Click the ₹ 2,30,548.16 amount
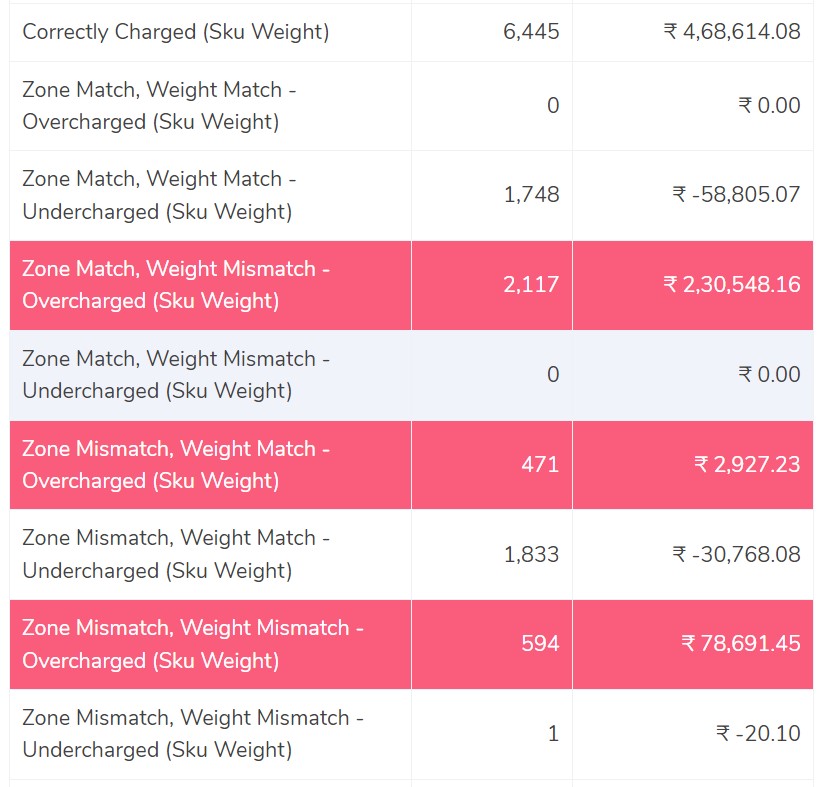 pos(732,285)
